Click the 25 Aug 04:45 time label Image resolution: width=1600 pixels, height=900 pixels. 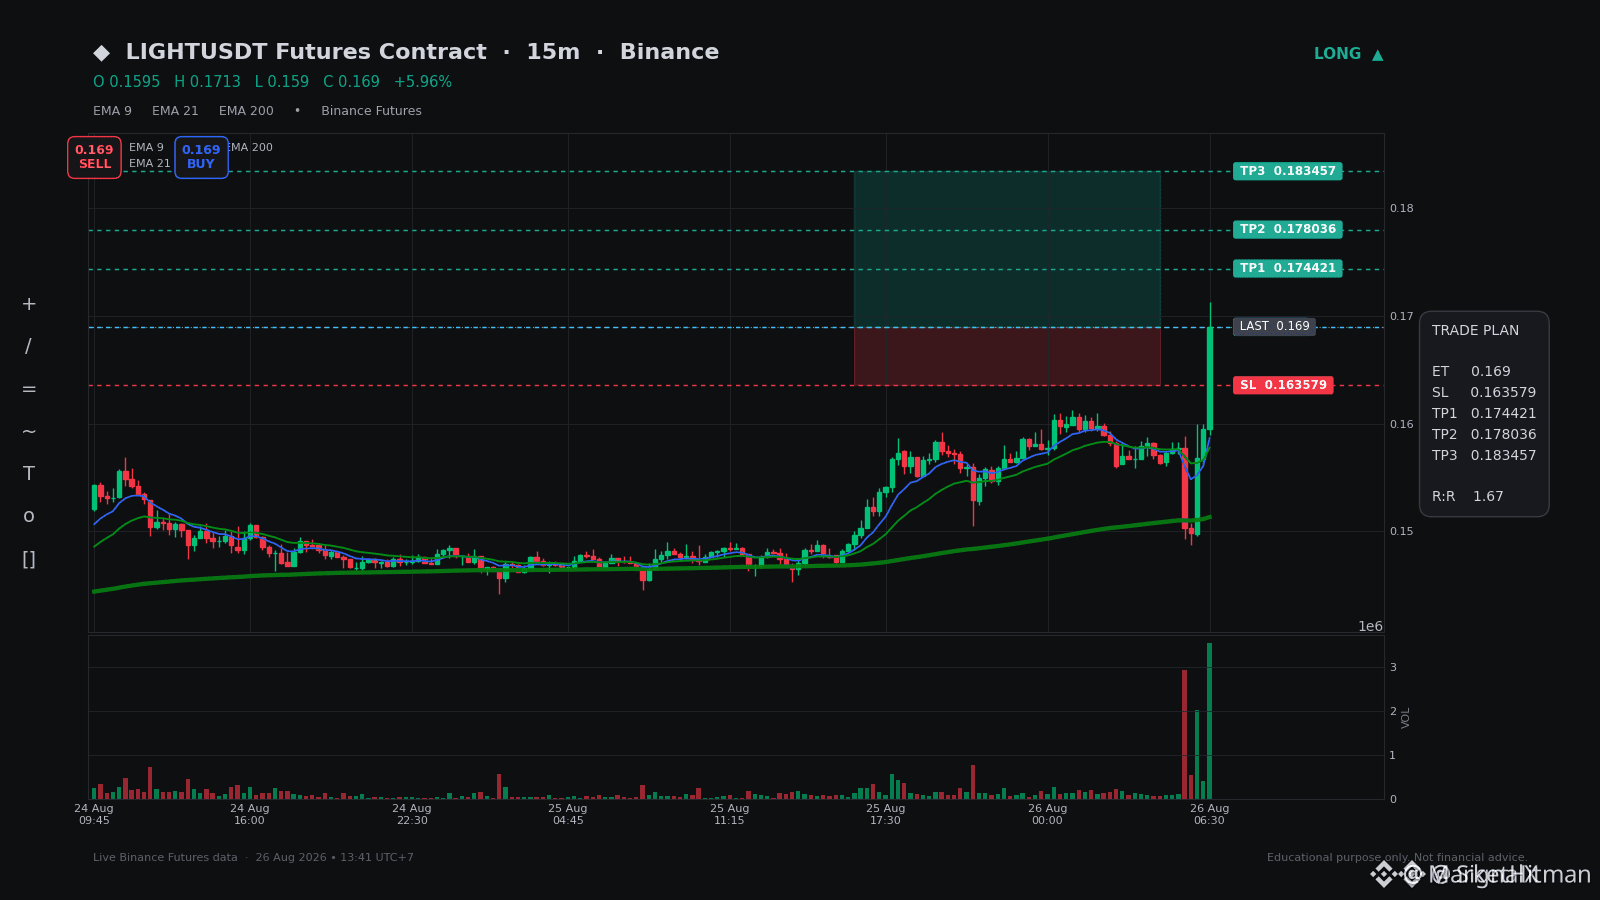[568, 814]
